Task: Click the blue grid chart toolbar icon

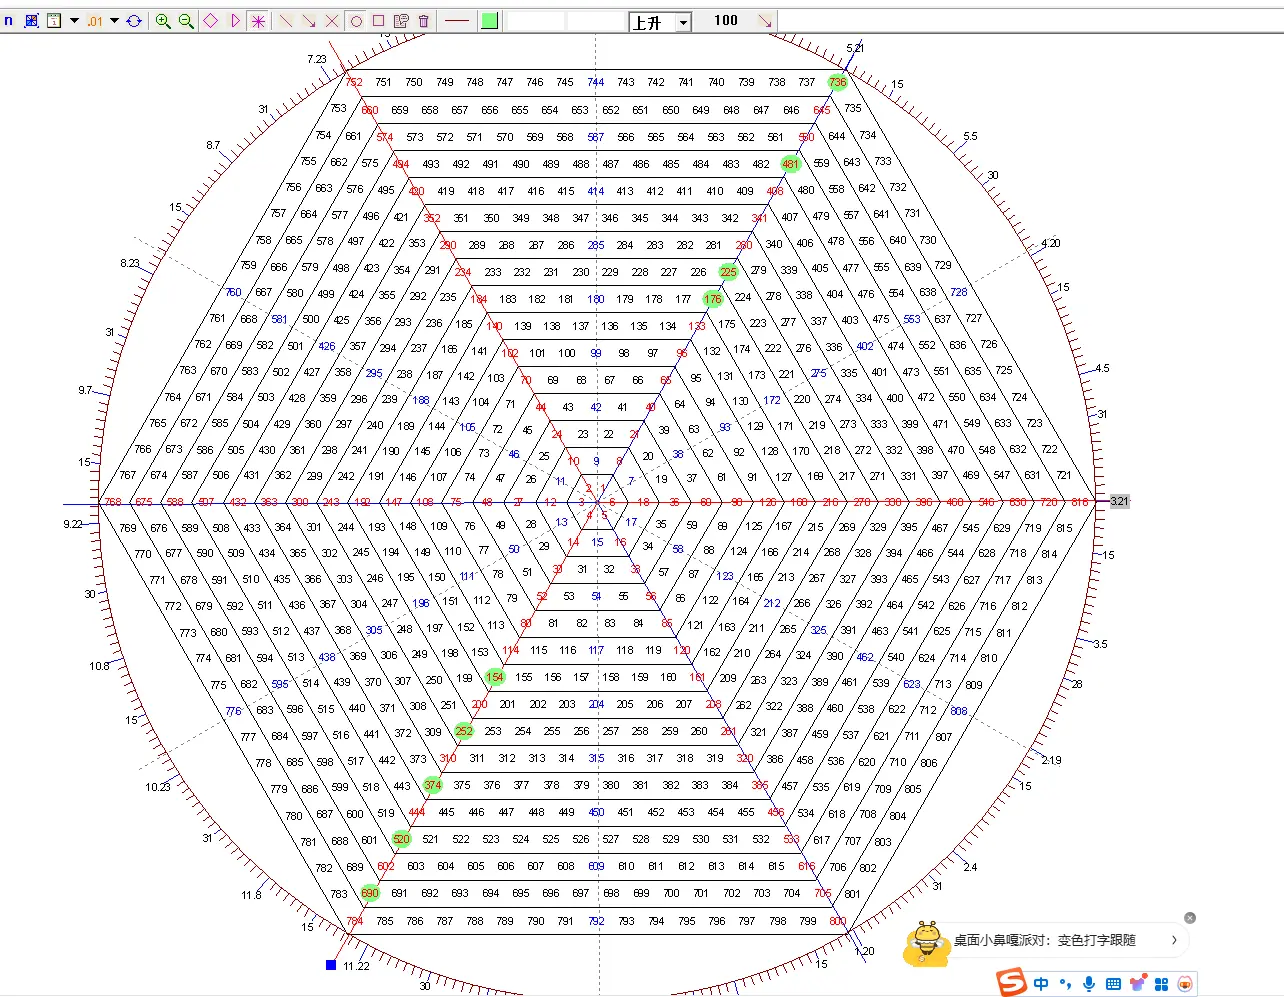Action: tap(31, 20)
